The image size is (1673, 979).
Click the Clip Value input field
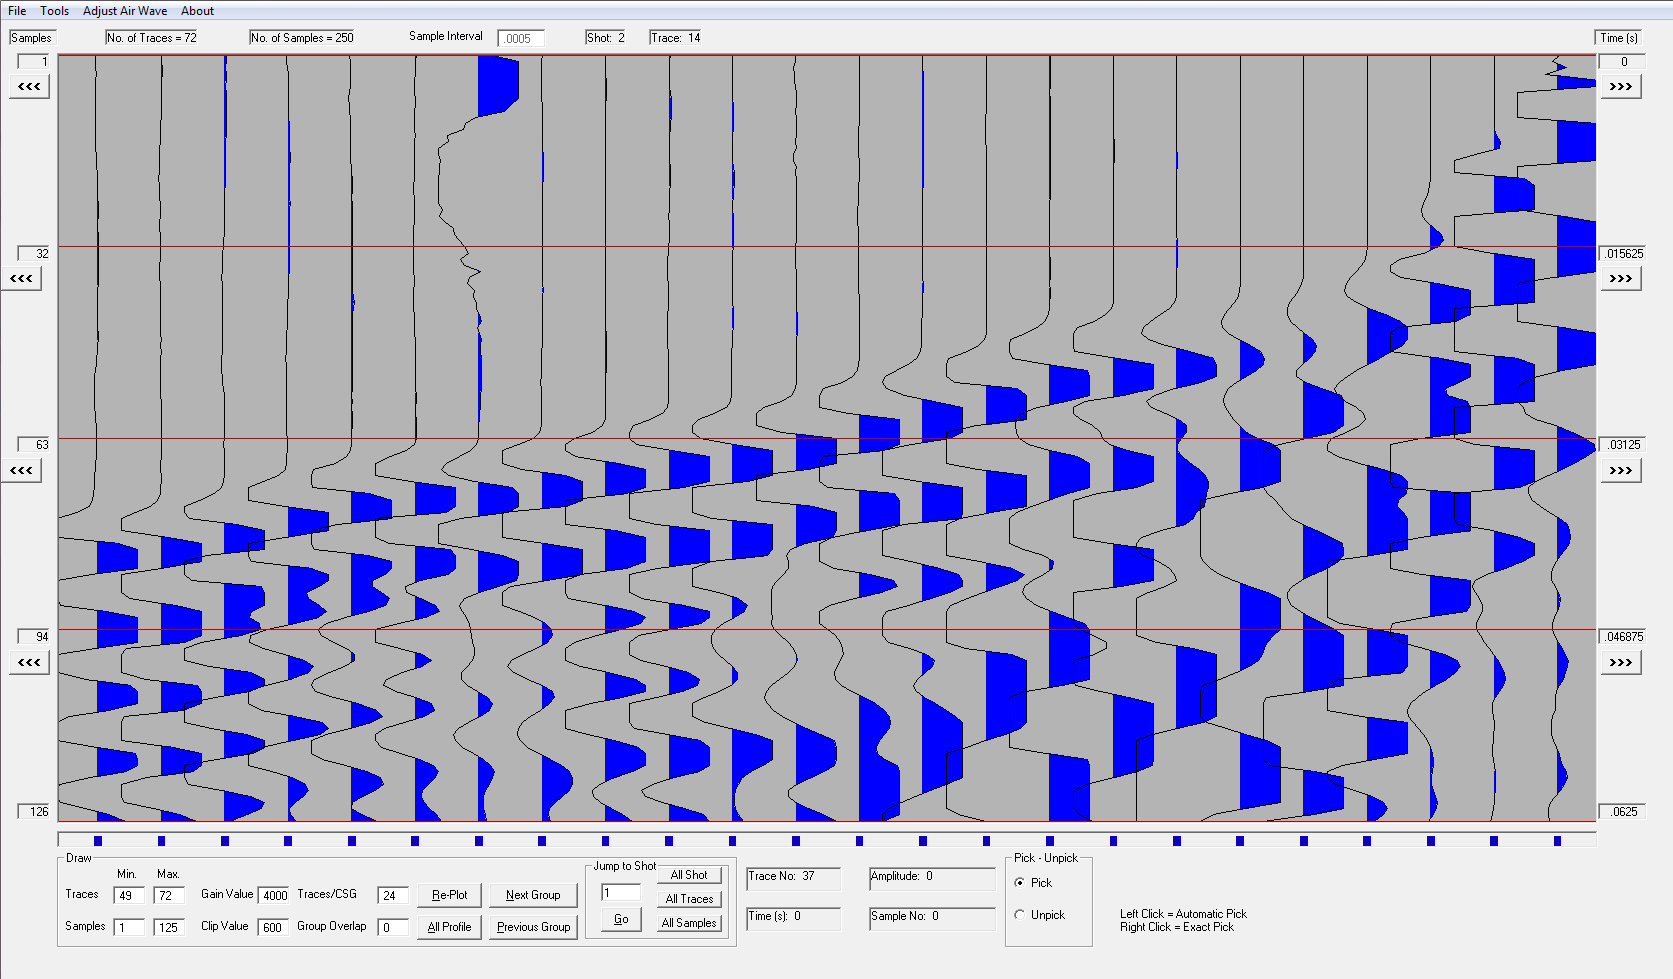(x=274, y=928)
